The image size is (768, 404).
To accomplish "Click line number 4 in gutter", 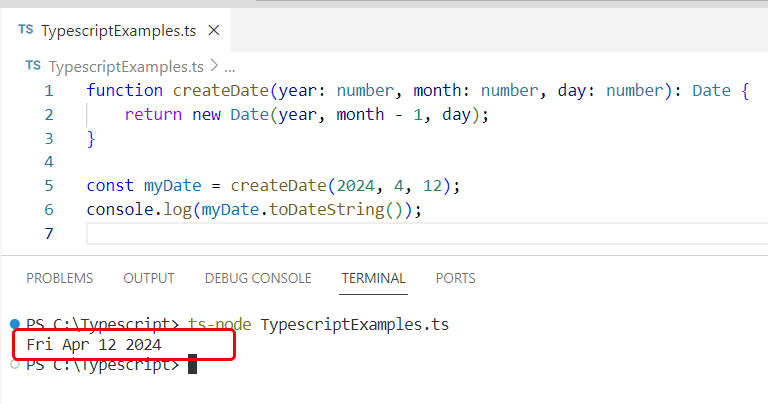I will [48, 162].
